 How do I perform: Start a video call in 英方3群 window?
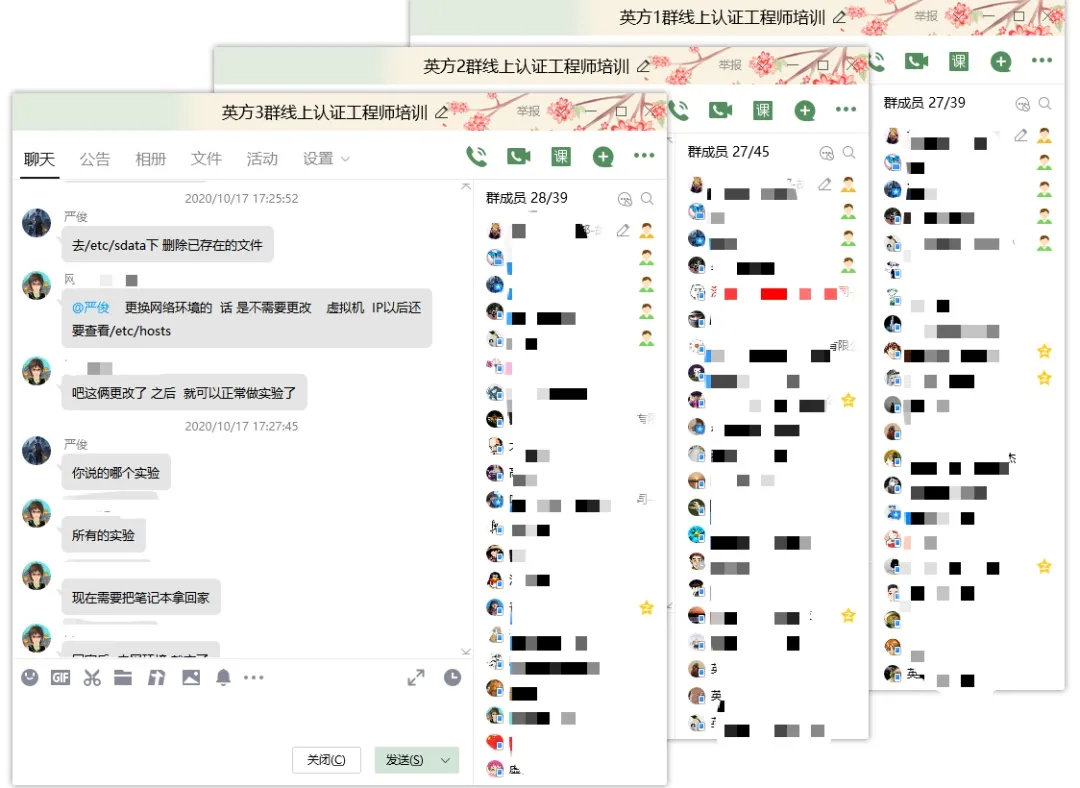point(518,156)
